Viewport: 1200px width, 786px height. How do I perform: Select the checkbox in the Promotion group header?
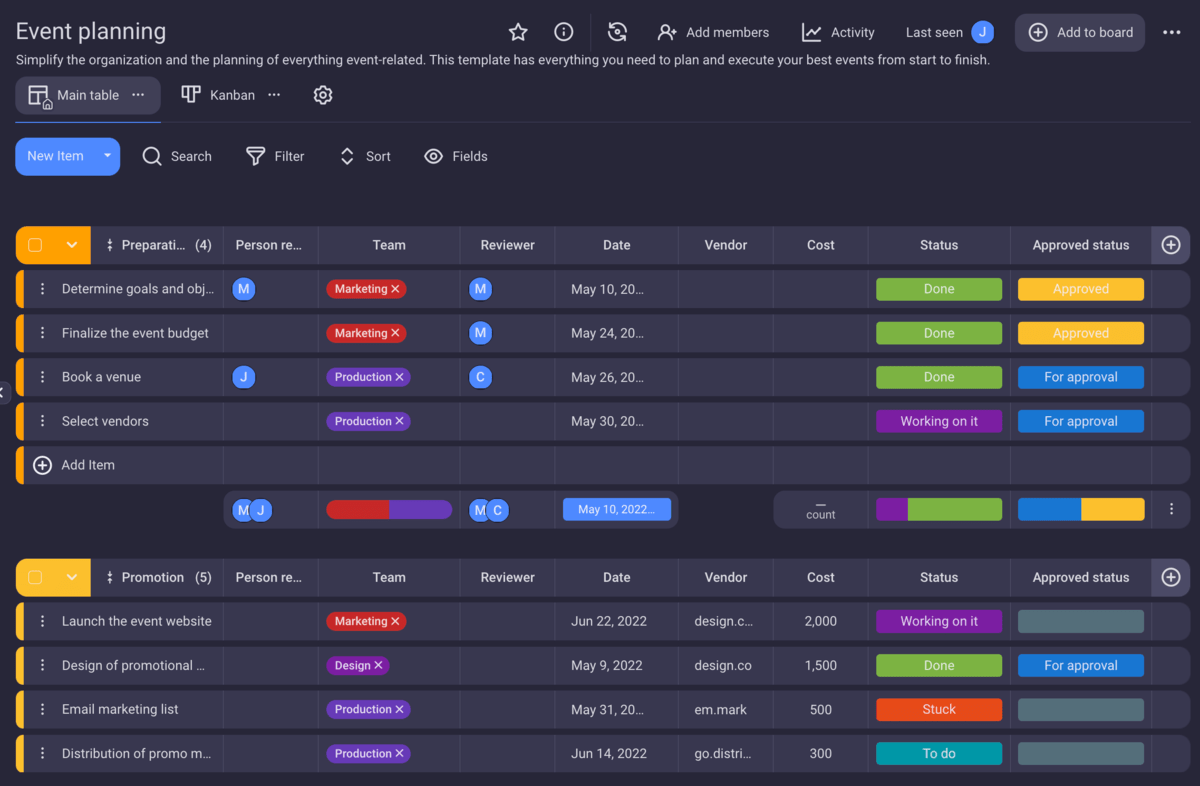coord(37,577)
